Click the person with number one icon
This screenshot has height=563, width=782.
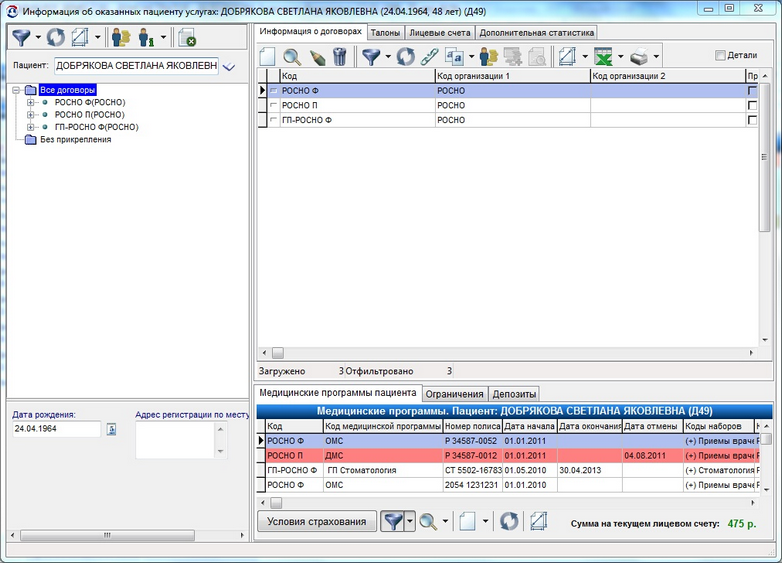pos(146,37)
